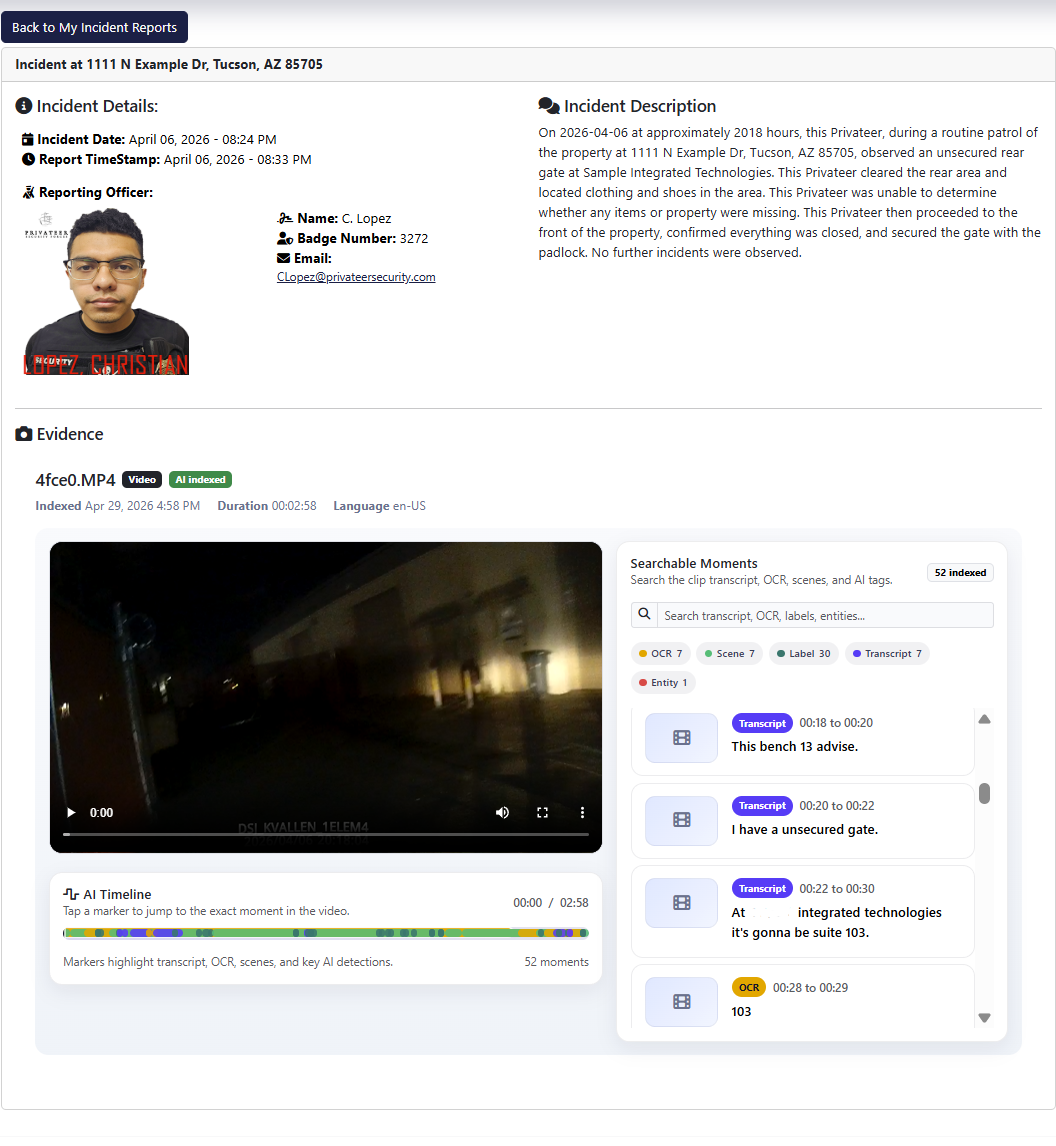Open the film thumbnail for 'I have a unsecured gate'
This screenshot has width=1056, height=1146.
[680, 820]
